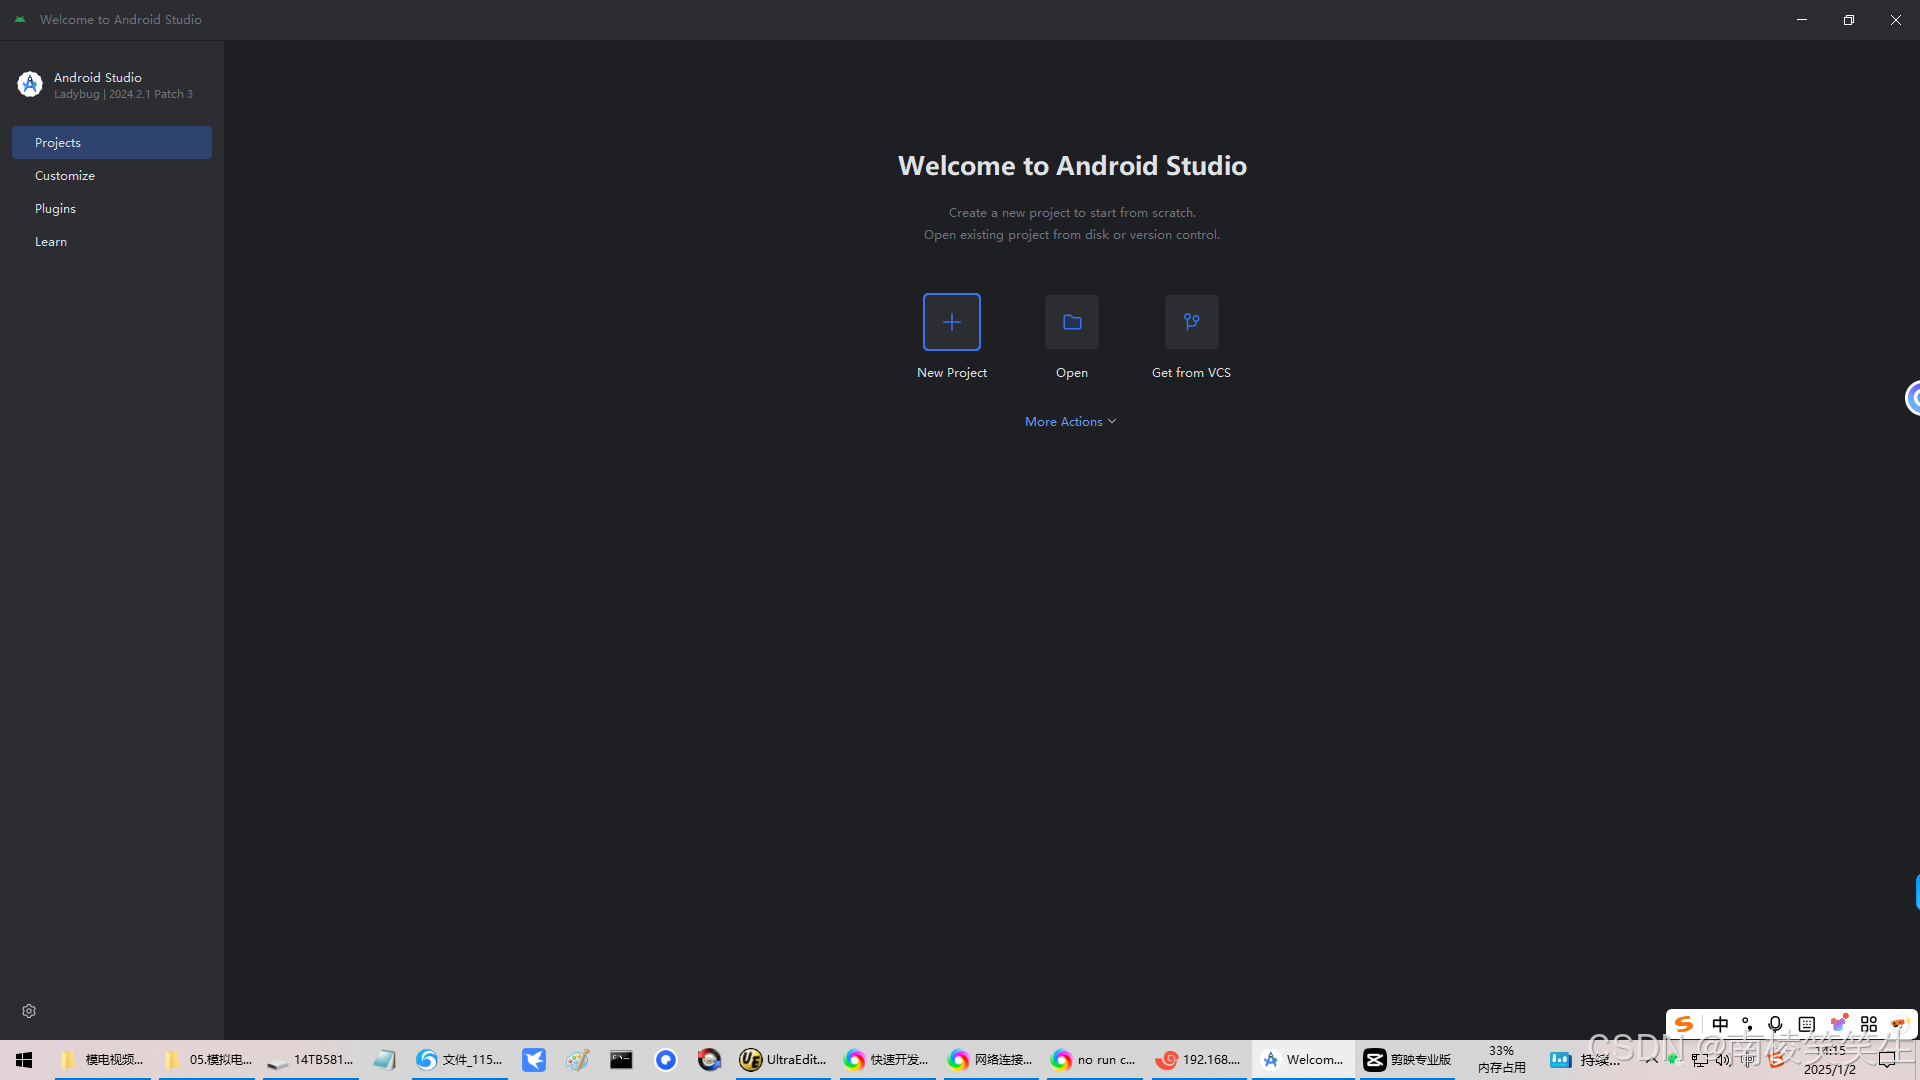
Task: Click the Windows Start button
Action: point(24,1059)
